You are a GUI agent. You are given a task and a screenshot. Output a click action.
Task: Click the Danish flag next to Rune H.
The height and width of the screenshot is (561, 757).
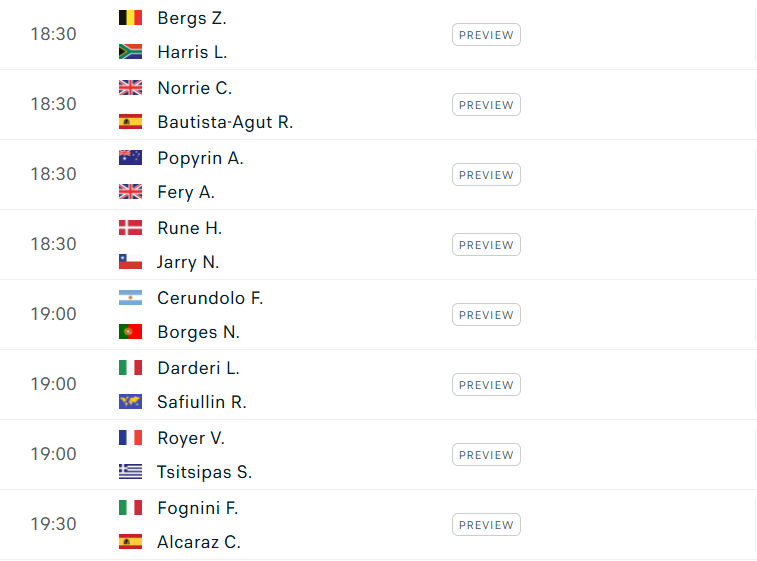[130, 228]
